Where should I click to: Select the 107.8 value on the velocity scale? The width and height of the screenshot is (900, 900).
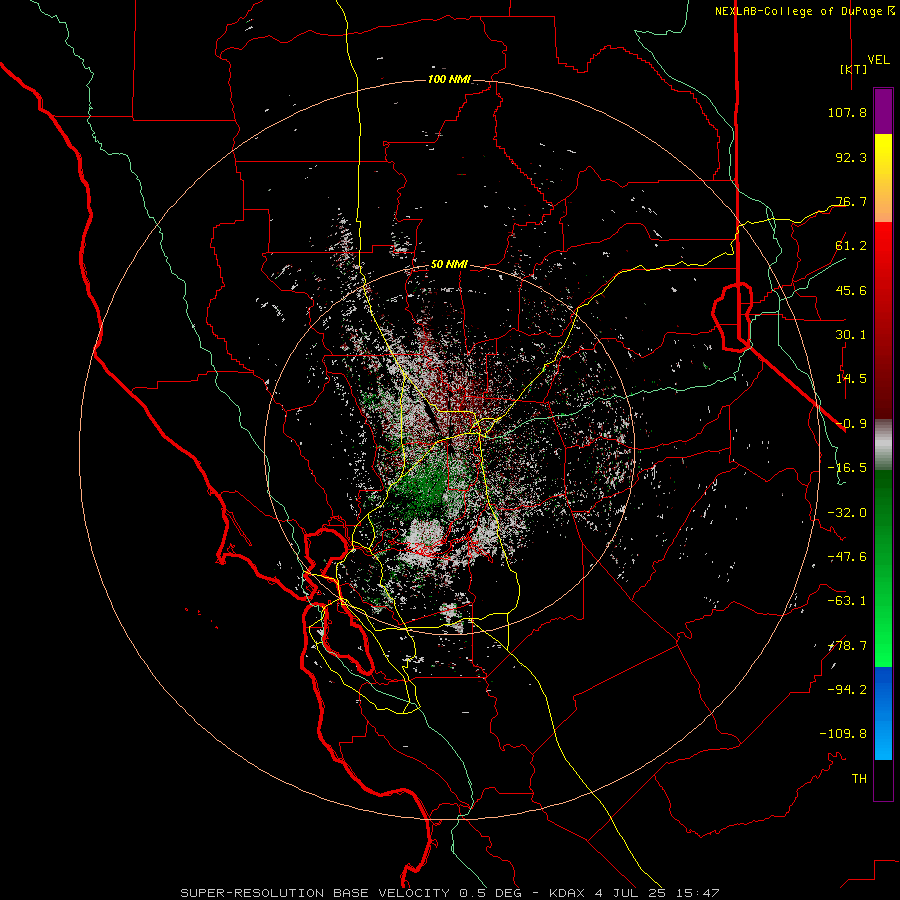tap(847, 112)
